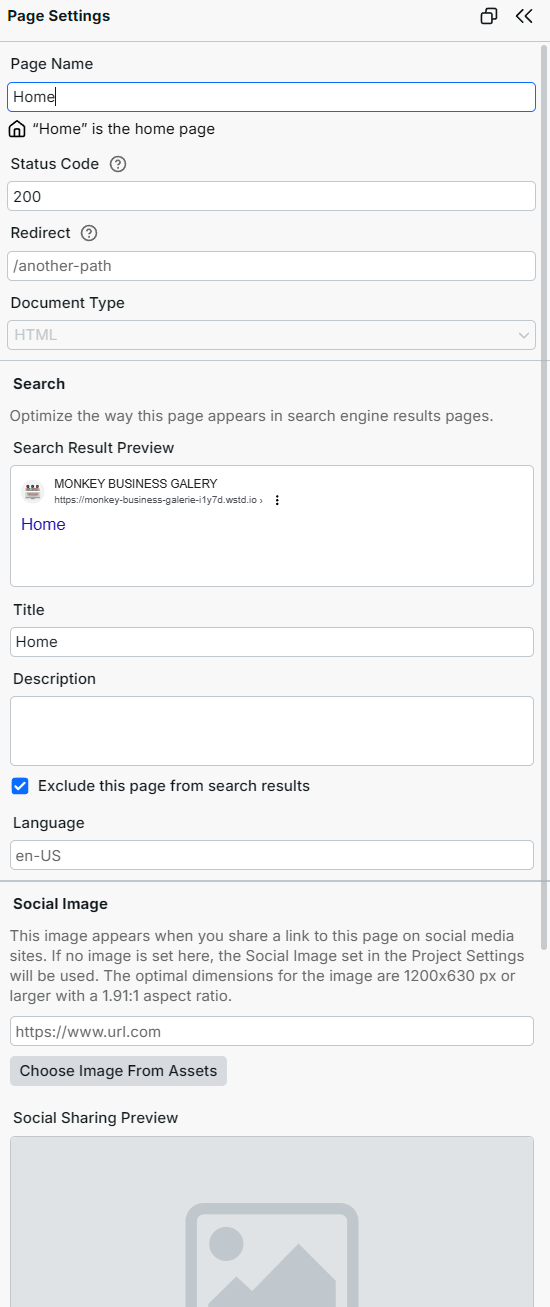
Task: Click the Status Code help icon
Action: pyautogui.click(x=118, y=164)
